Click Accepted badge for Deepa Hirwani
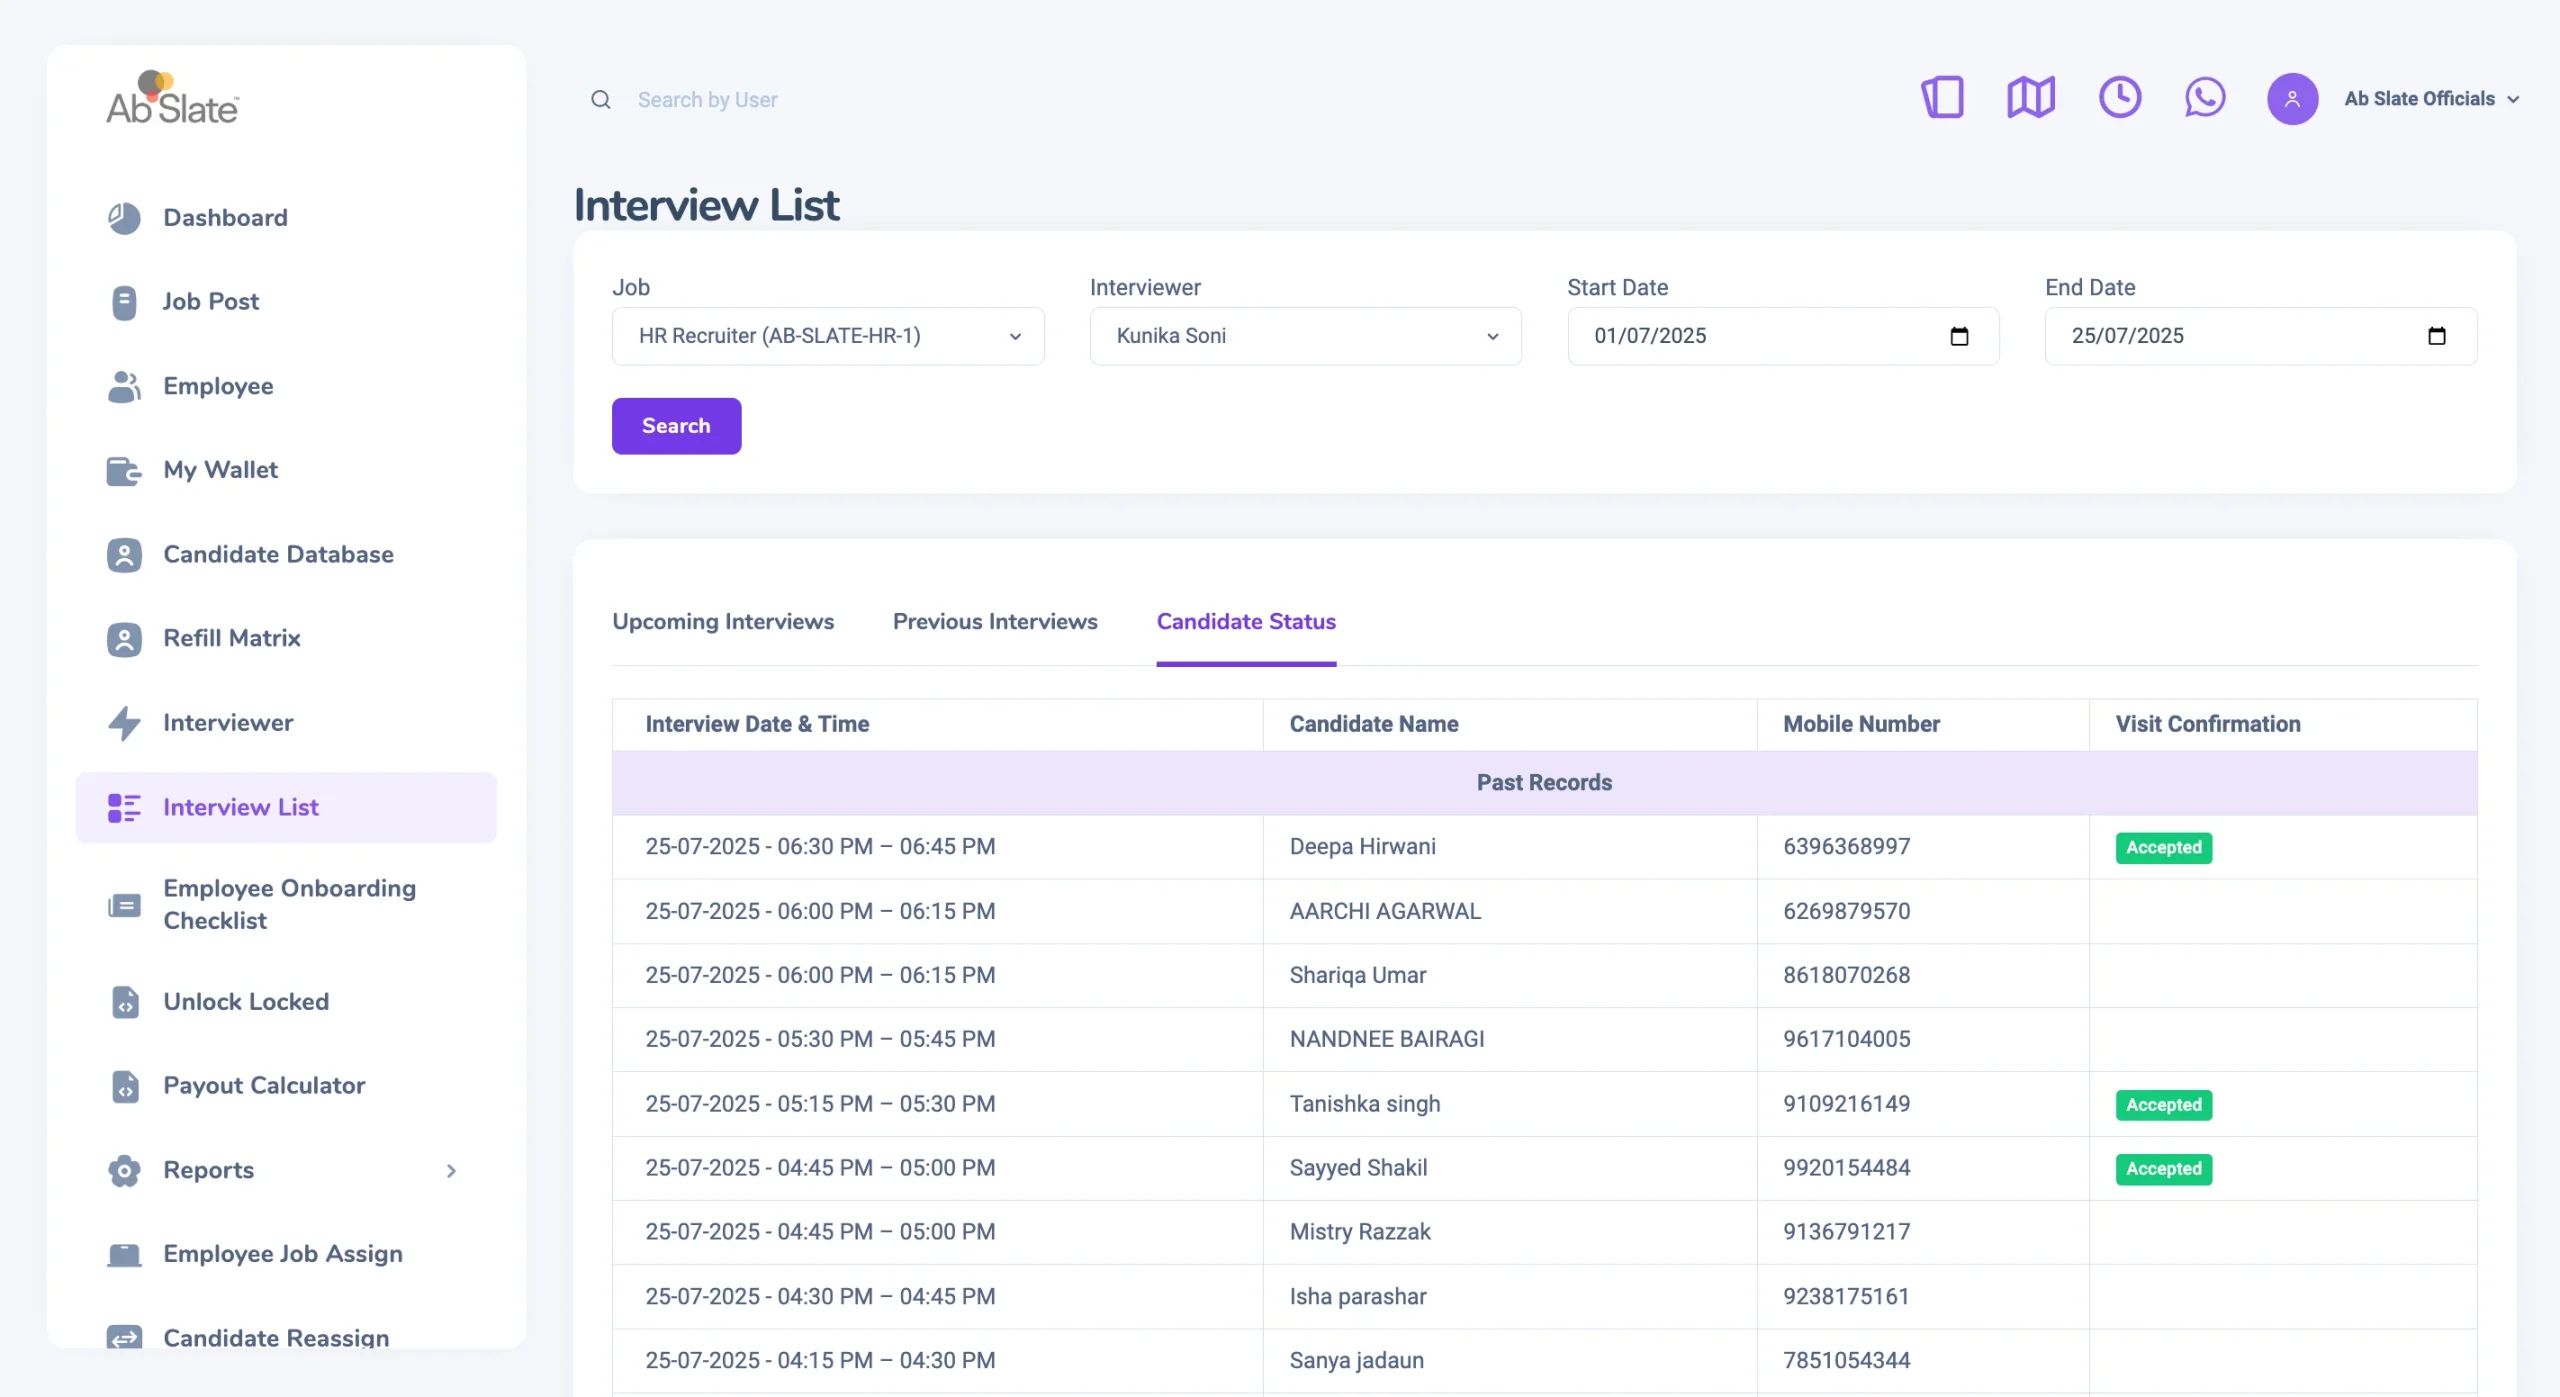 click(2163, 847)
